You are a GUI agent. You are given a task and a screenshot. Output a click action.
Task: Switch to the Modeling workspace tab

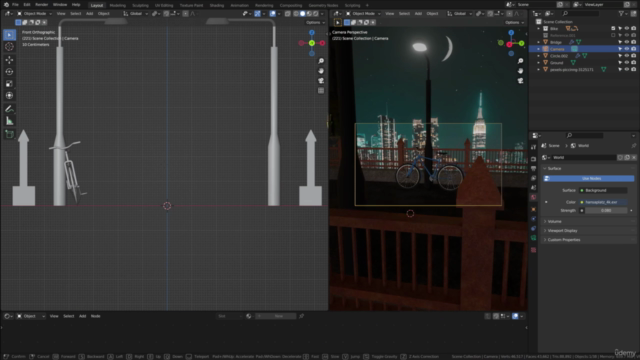(118, 5)
